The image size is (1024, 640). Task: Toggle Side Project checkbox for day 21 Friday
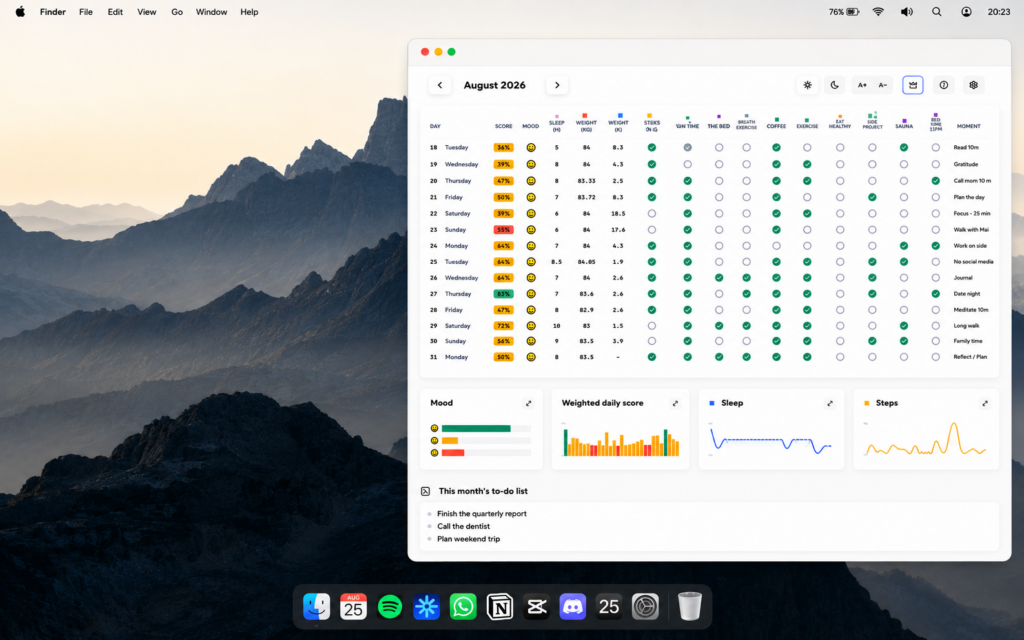(872, 197)
